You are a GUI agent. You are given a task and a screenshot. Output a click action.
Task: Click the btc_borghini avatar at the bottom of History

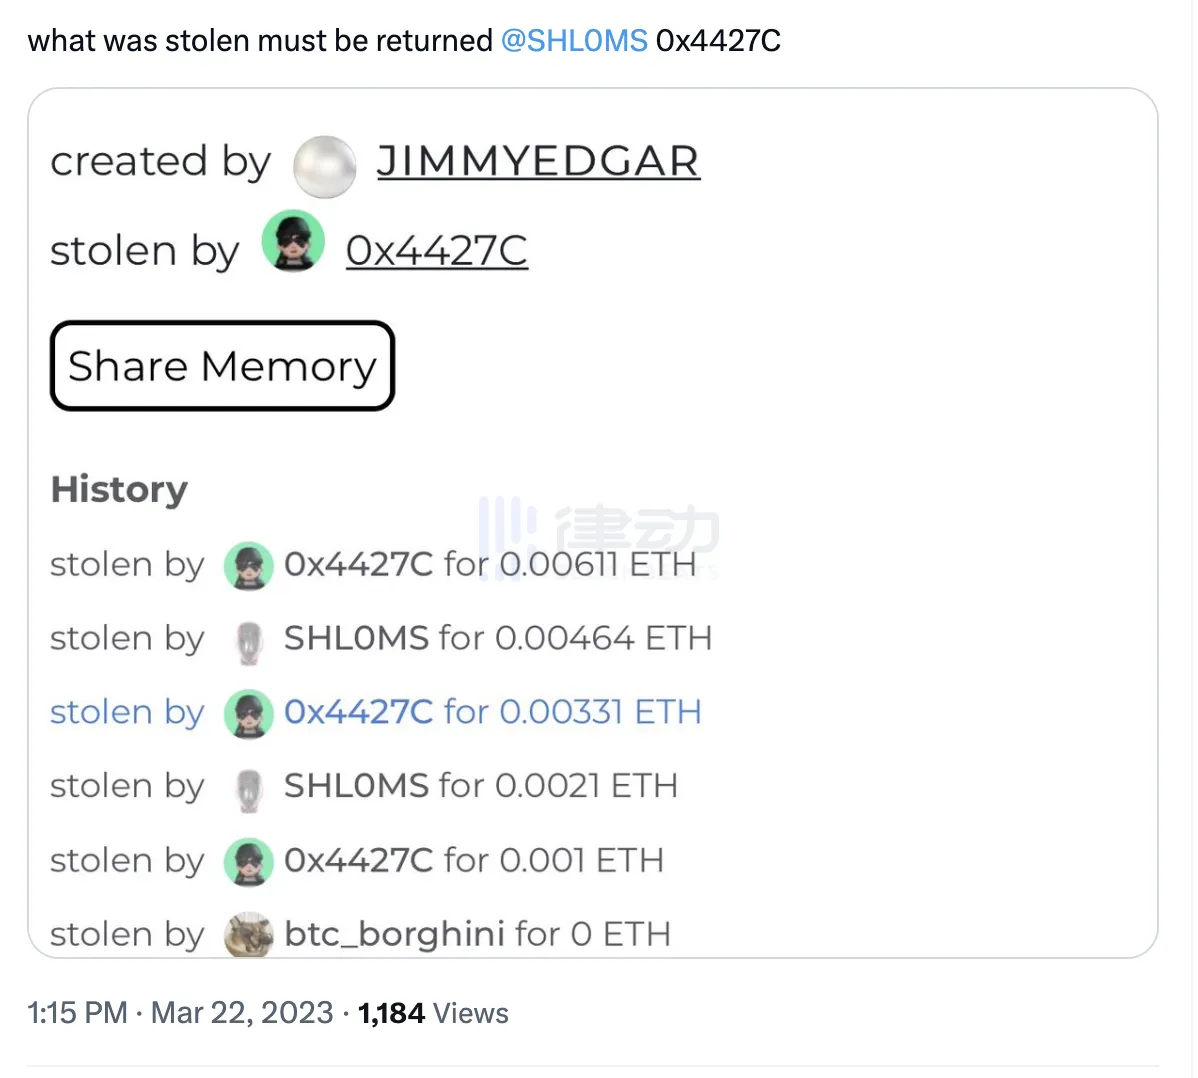pyautogui.click(x=248, y=934)
